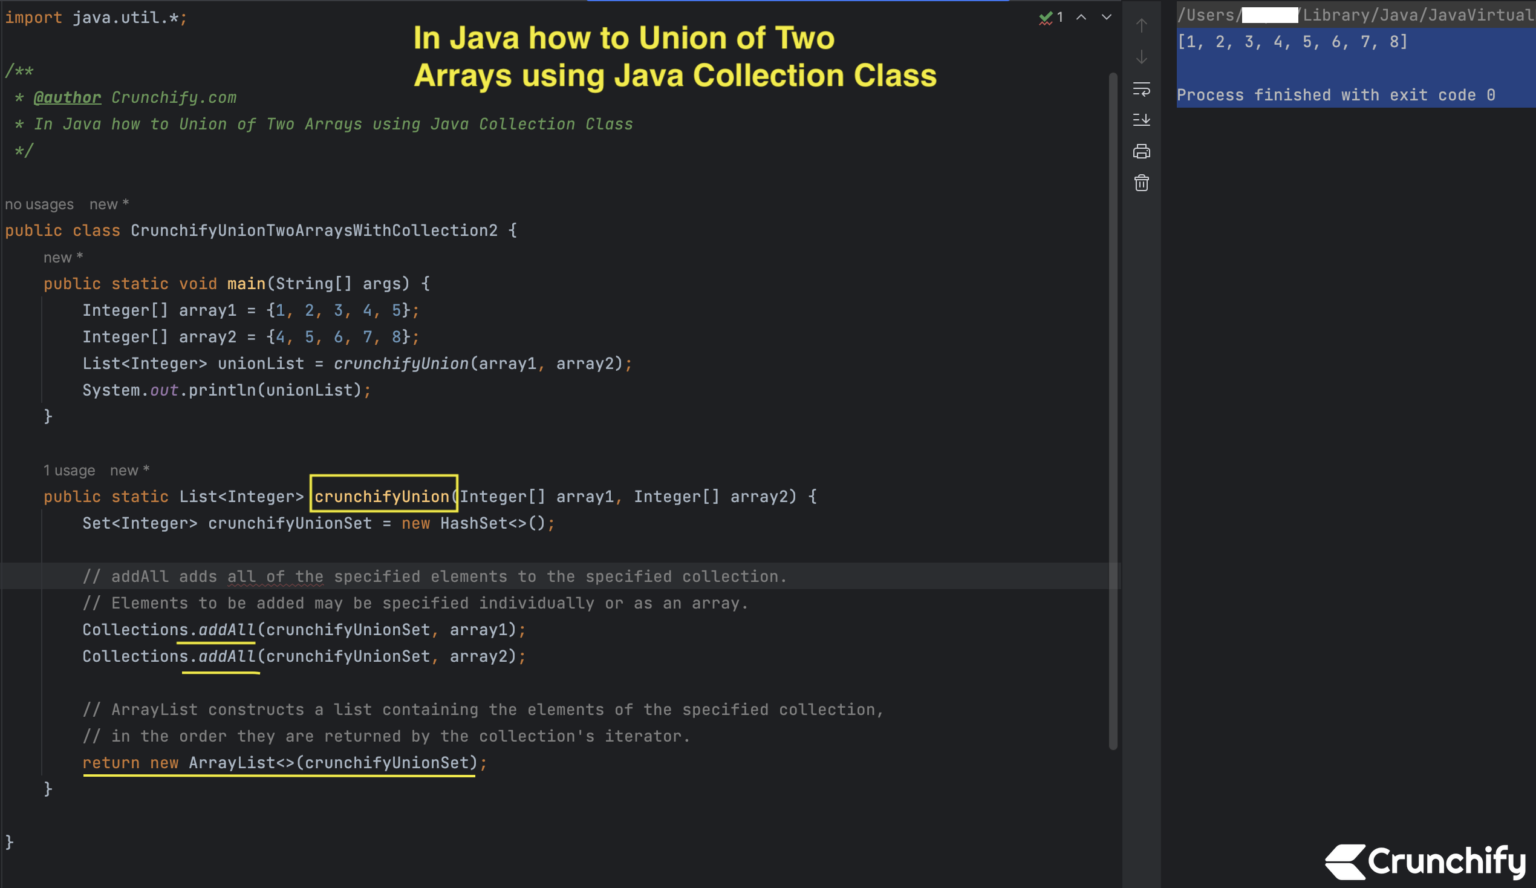Navigate to next problem with the down chevron
Screen dimensions: 1536x888
(1107, 17)
